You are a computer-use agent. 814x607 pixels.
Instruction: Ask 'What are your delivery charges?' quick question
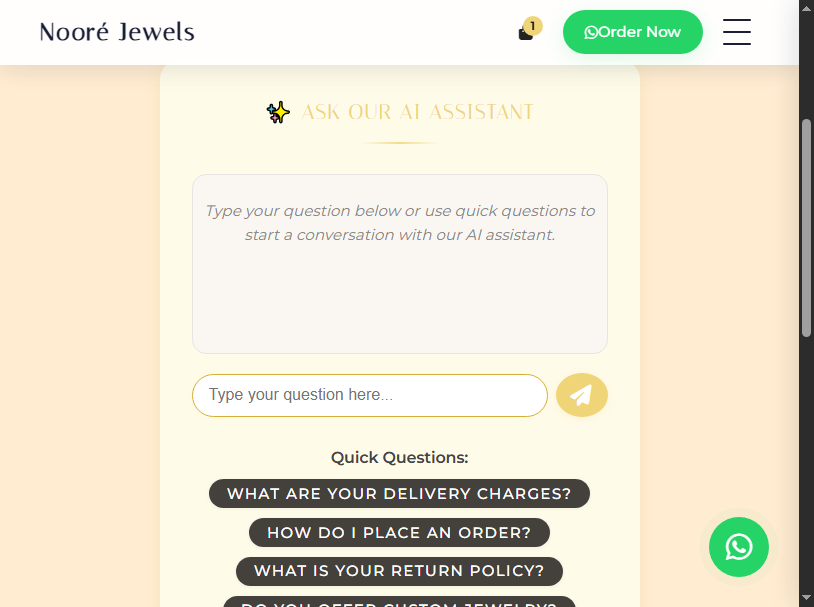coord(399,493)
